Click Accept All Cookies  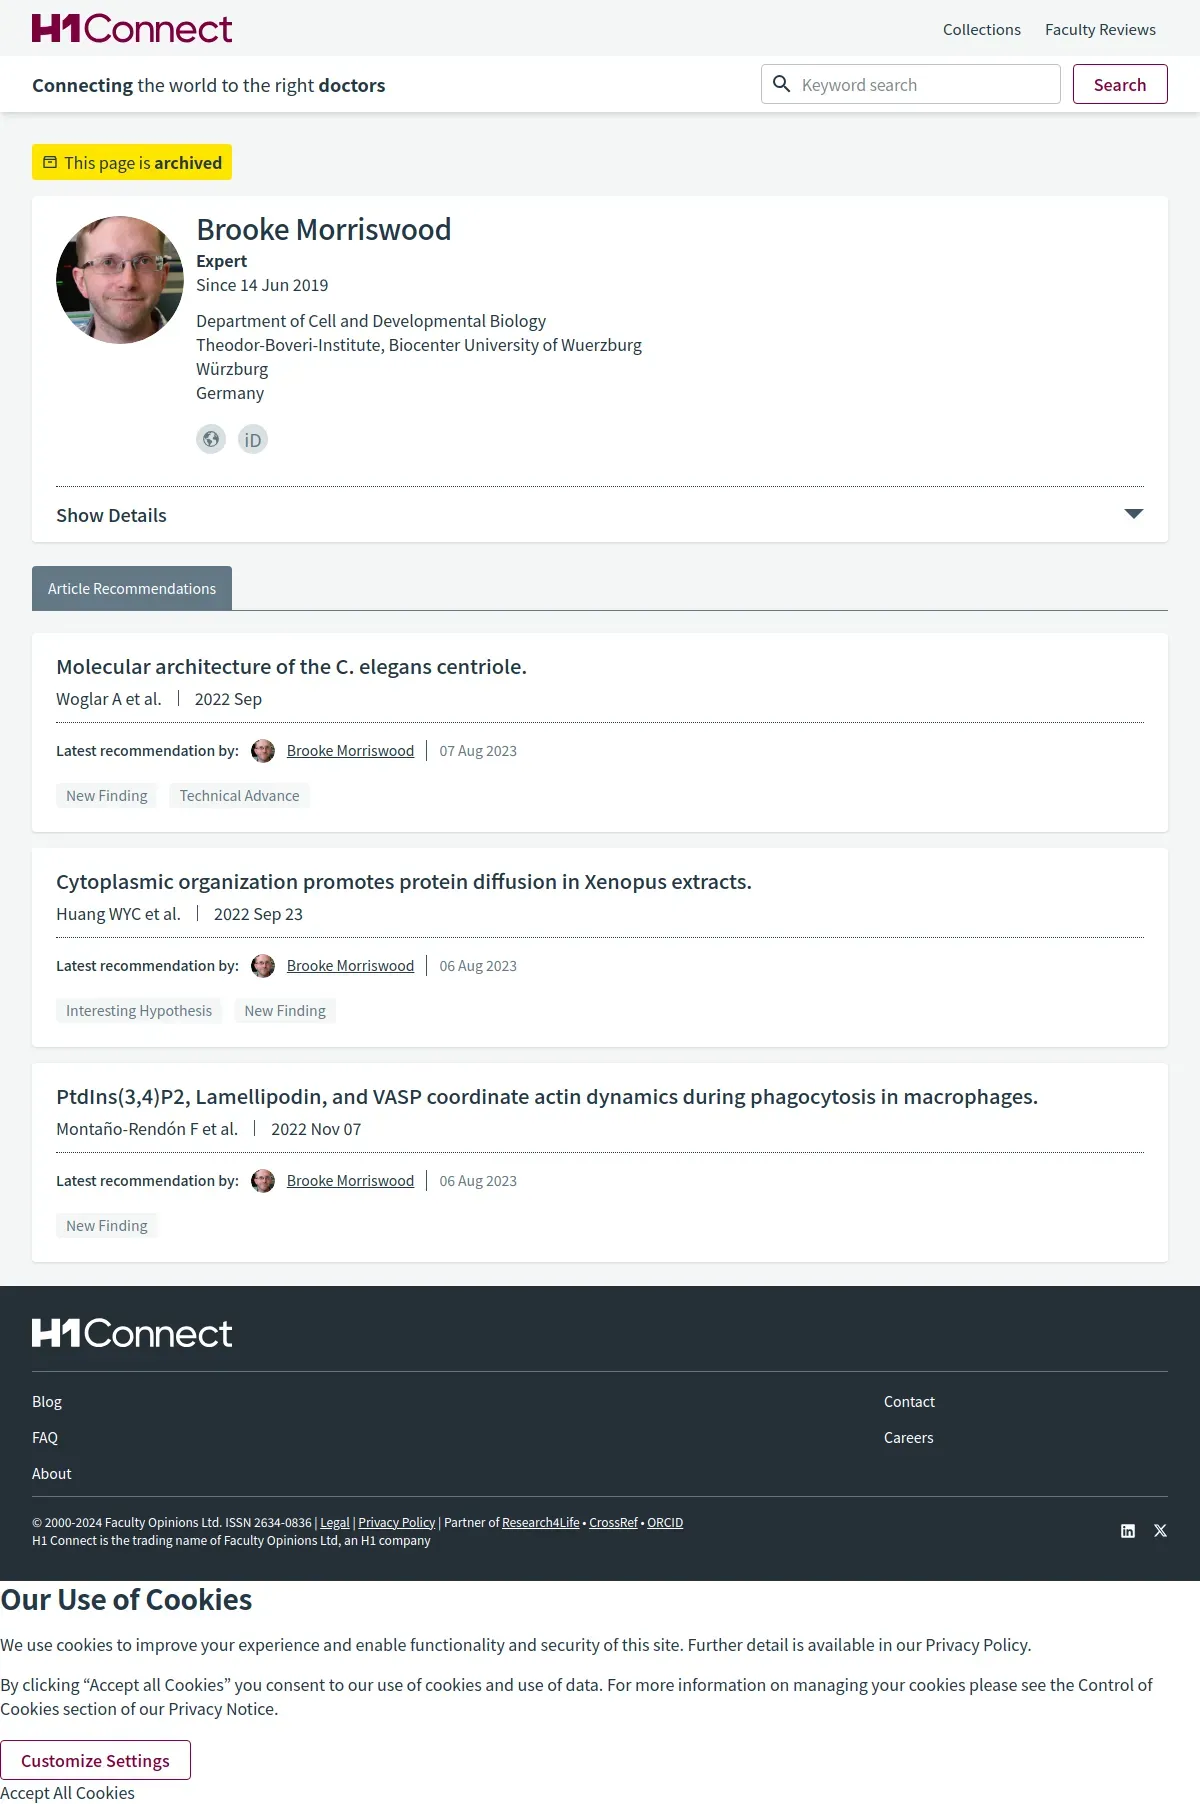pyautogui.click(x=67, y=1793)
